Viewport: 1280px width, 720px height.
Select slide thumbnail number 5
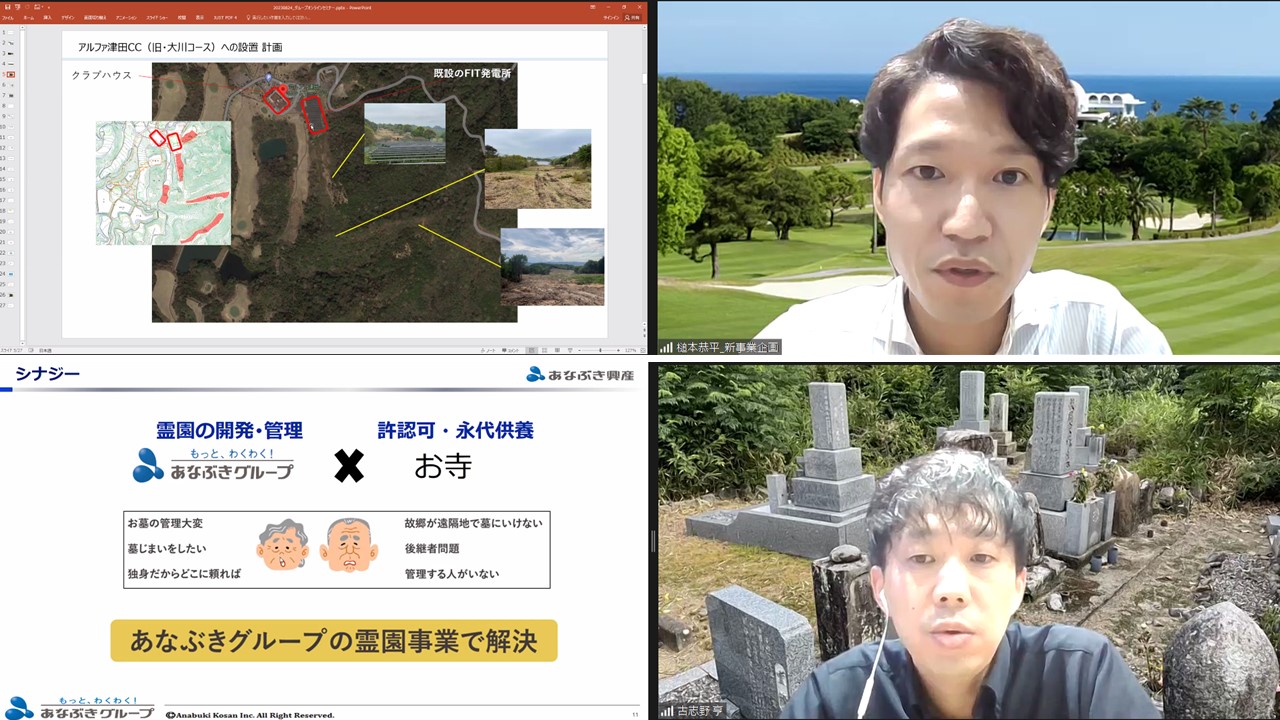pos(10,74)
